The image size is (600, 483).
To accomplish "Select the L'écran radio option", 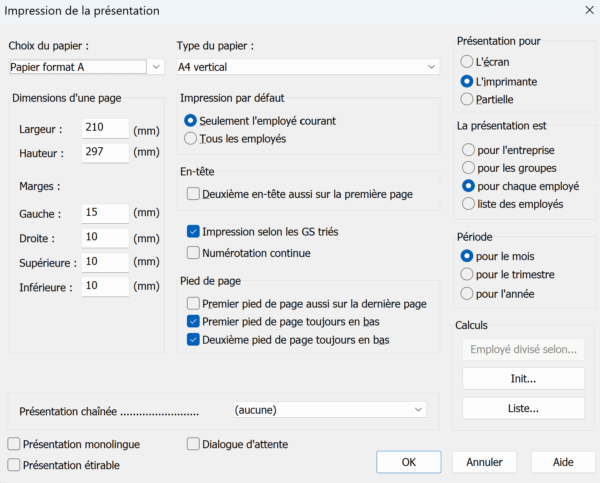I will pyautogui.click(x=467, y=61).
